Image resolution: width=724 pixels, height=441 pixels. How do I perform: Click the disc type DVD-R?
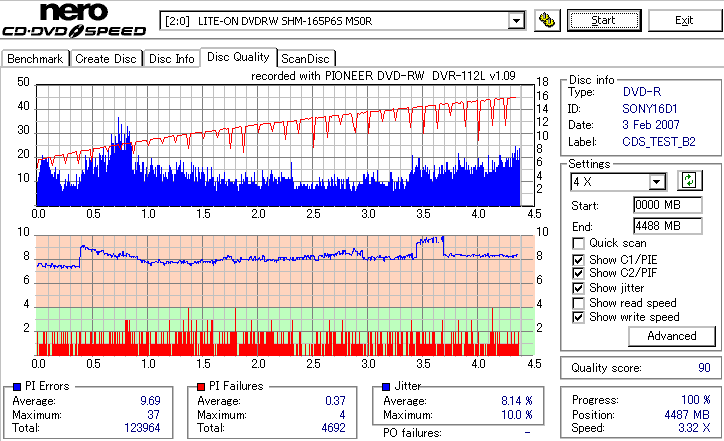point(642,92)
